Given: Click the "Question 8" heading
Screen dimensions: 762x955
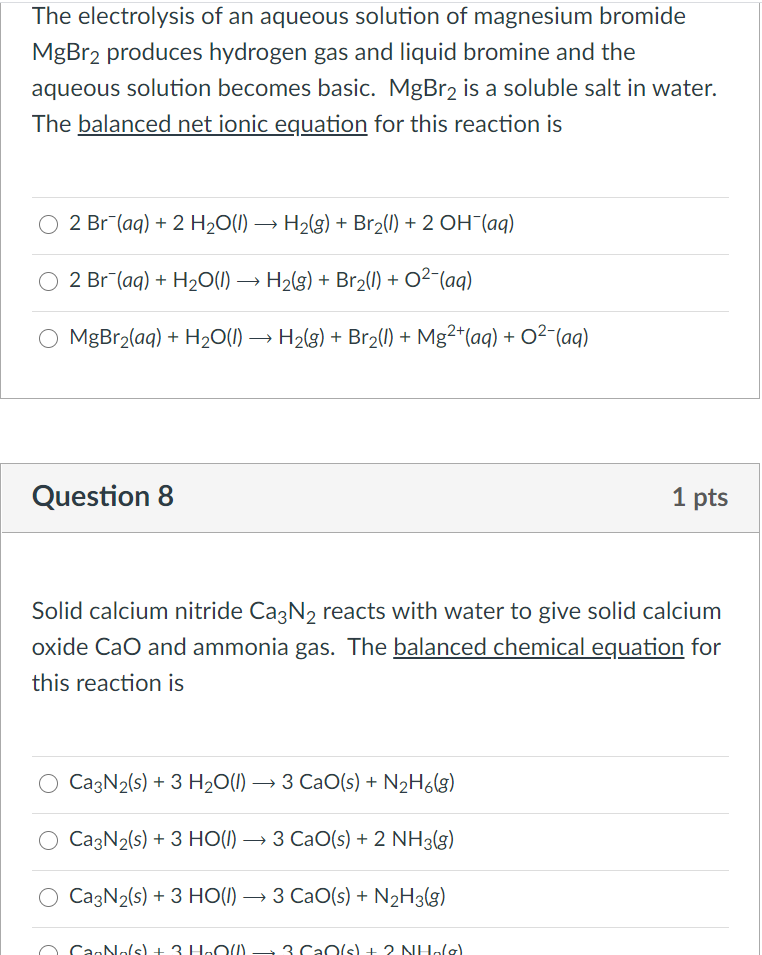Looking at the screenshot, I should [x=103, y=496].
